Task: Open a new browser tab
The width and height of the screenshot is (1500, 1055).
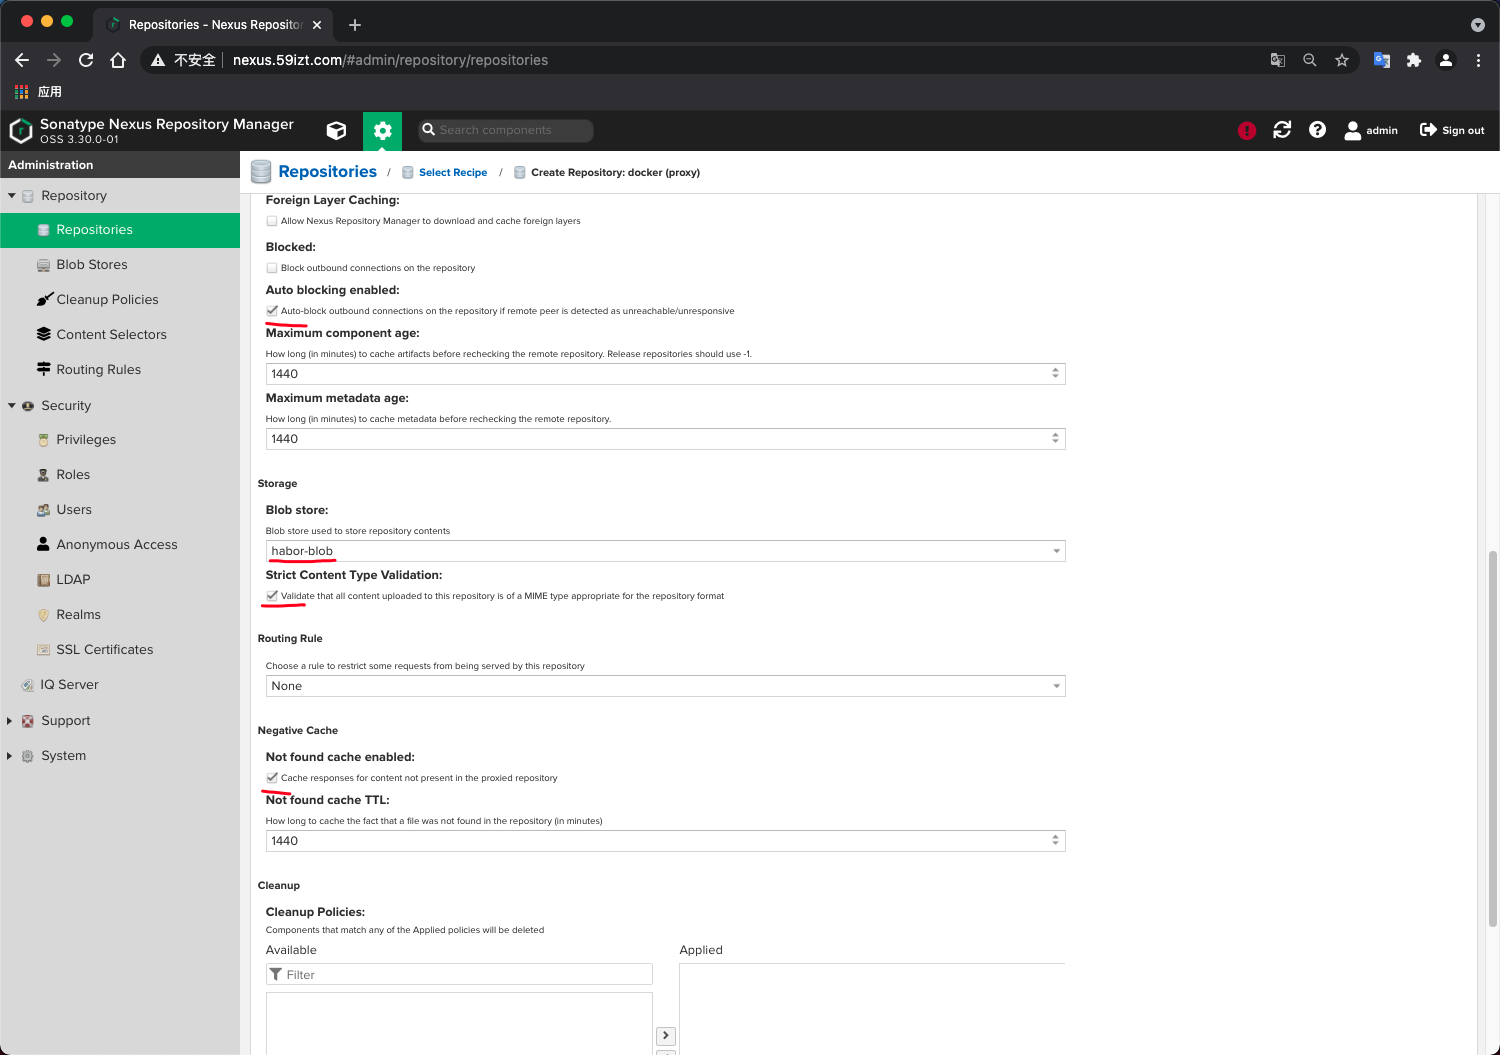Action: coord(355,24)
